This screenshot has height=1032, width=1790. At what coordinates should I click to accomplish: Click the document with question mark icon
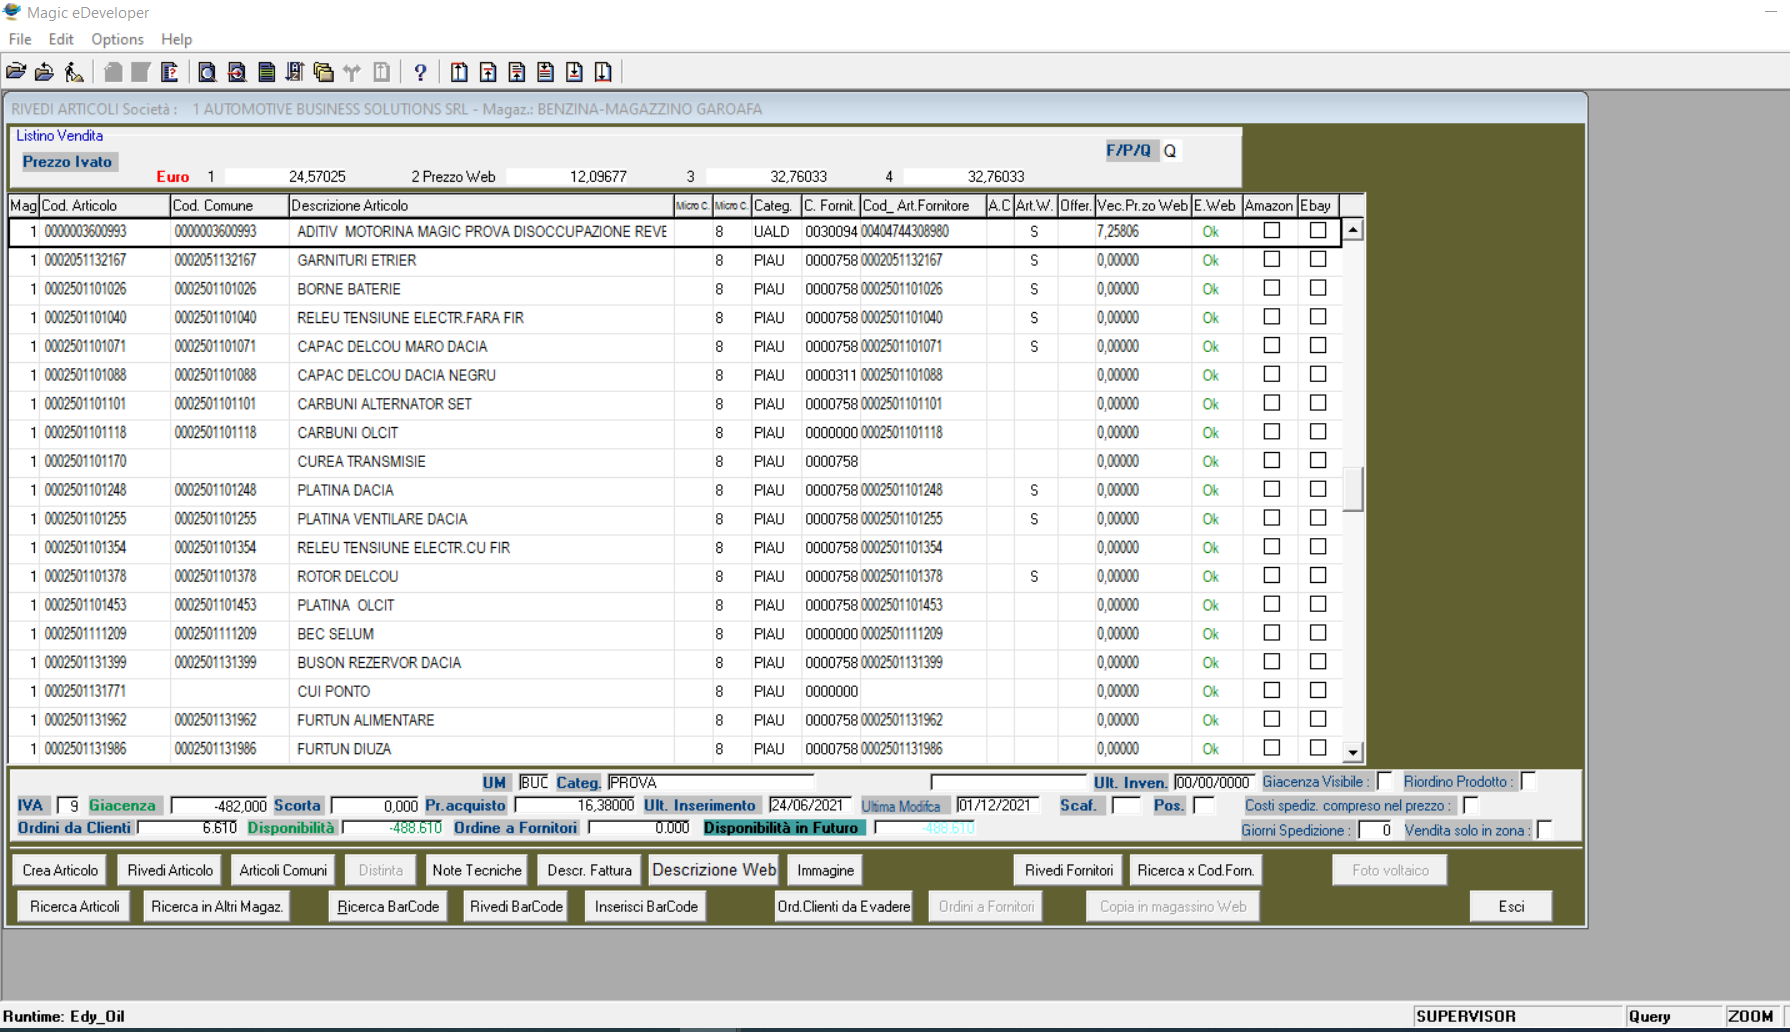pyautogui.click(x=169, y=72)
